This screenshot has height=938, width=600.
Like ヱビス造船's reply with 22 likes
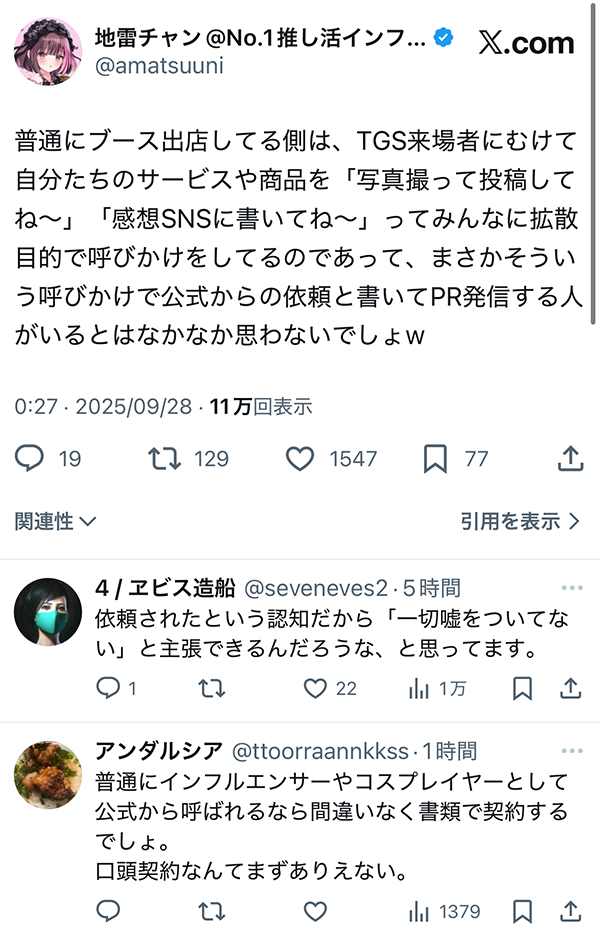316,688
